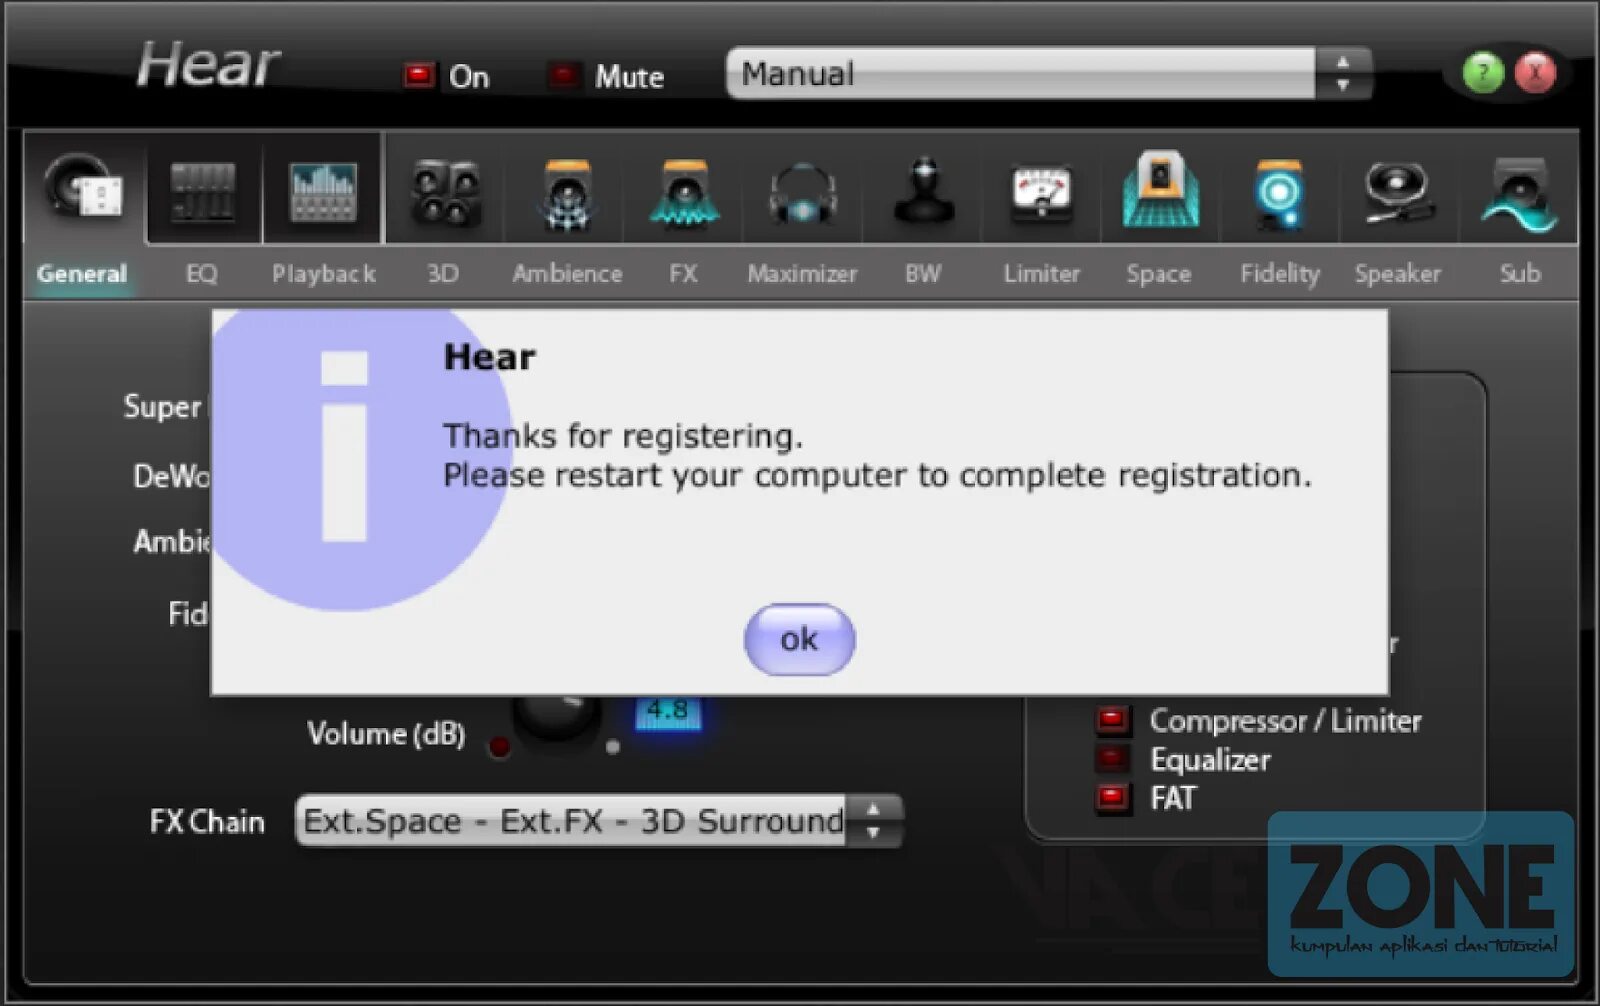This screenshot has height=1006, width=1600.
Task: Open the Fidelity icon
Action: pos(1279,194)
